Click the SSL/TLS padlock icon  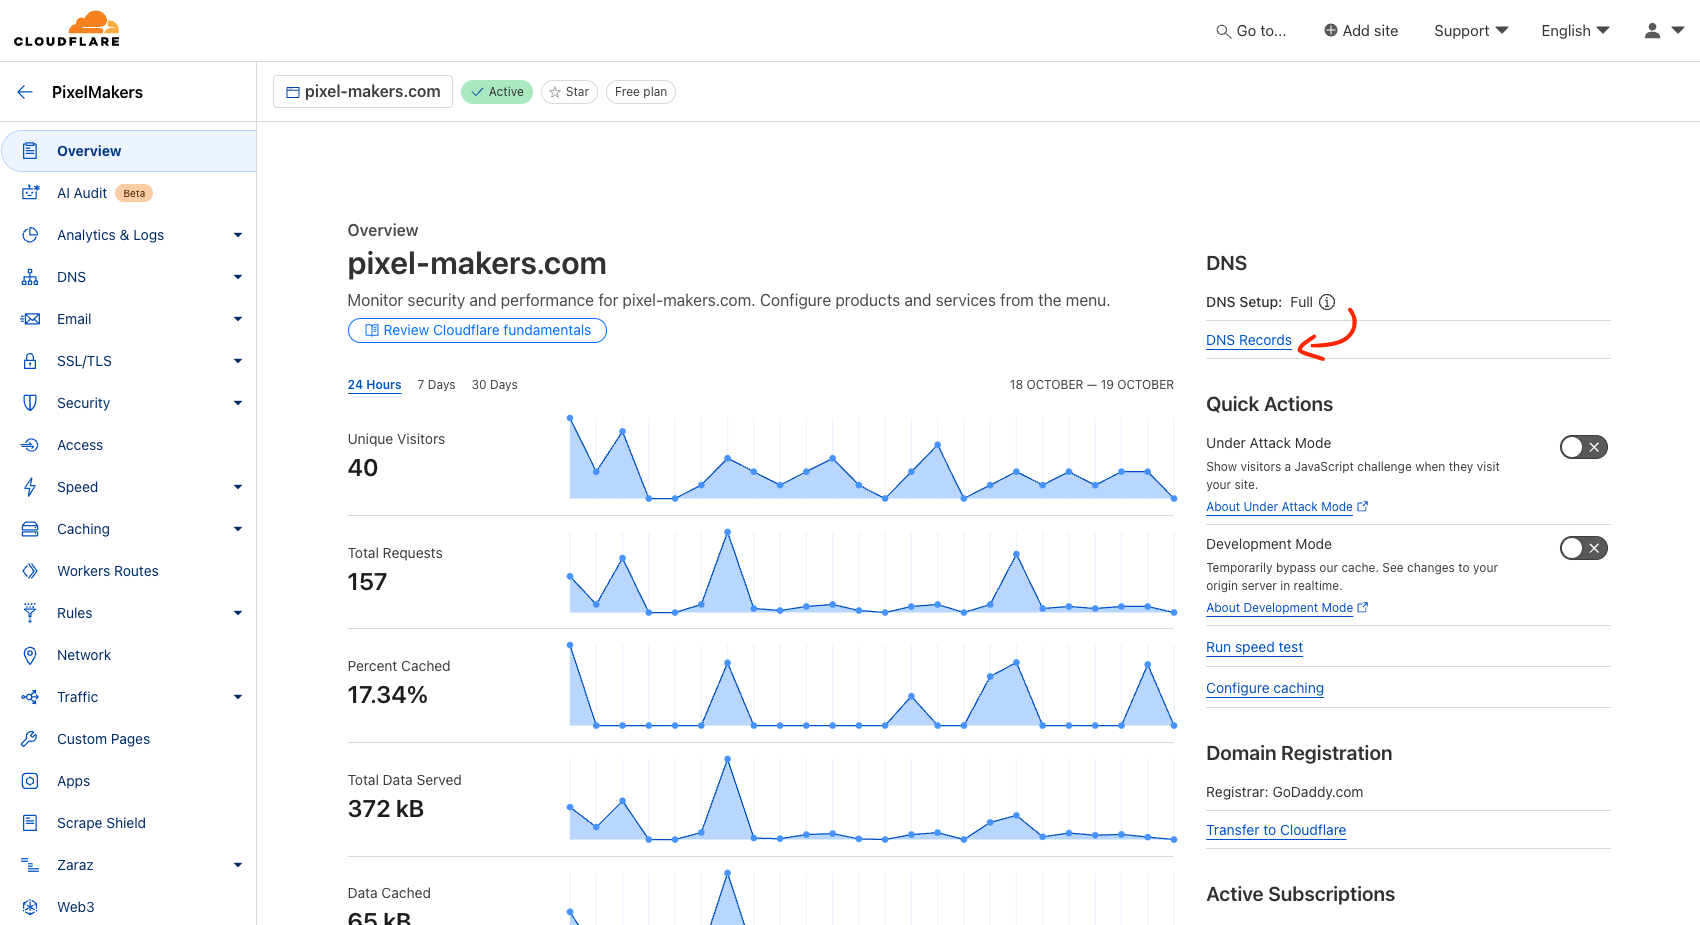pyautogui.click(x=30, y=361)
